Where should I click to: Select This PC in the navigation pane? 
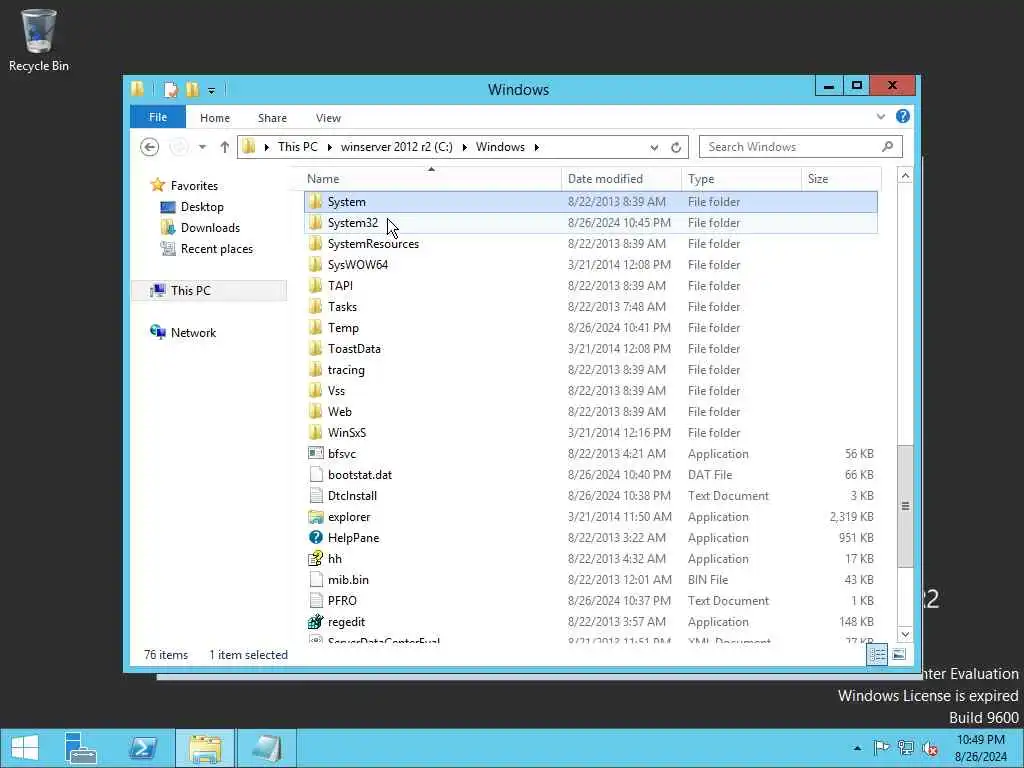pyautogui.click(x=191, y=291)
